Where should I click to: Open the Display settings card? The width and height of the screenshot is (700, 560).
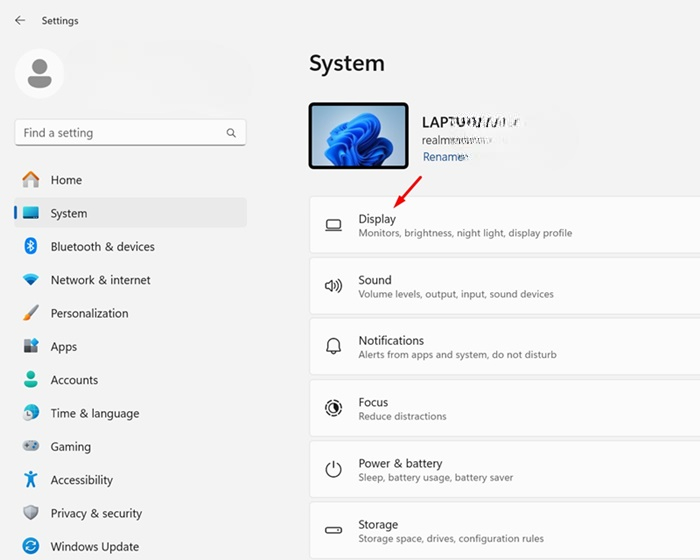(505, 225)
